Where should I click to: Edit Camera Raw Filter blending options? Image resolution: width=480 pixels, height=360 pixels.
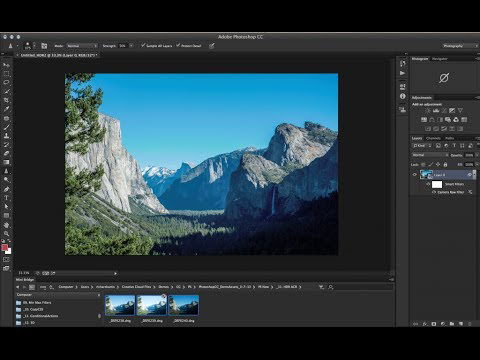pyautogui.click(x=470, y=192)
